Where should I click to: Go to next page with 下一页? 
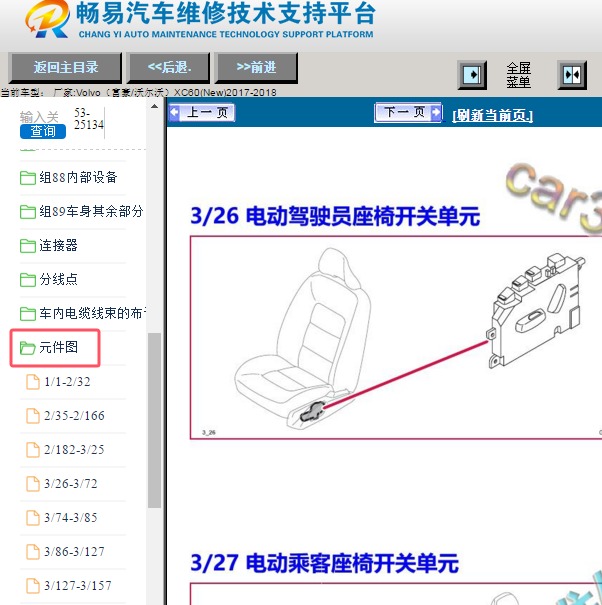[408, 113]
